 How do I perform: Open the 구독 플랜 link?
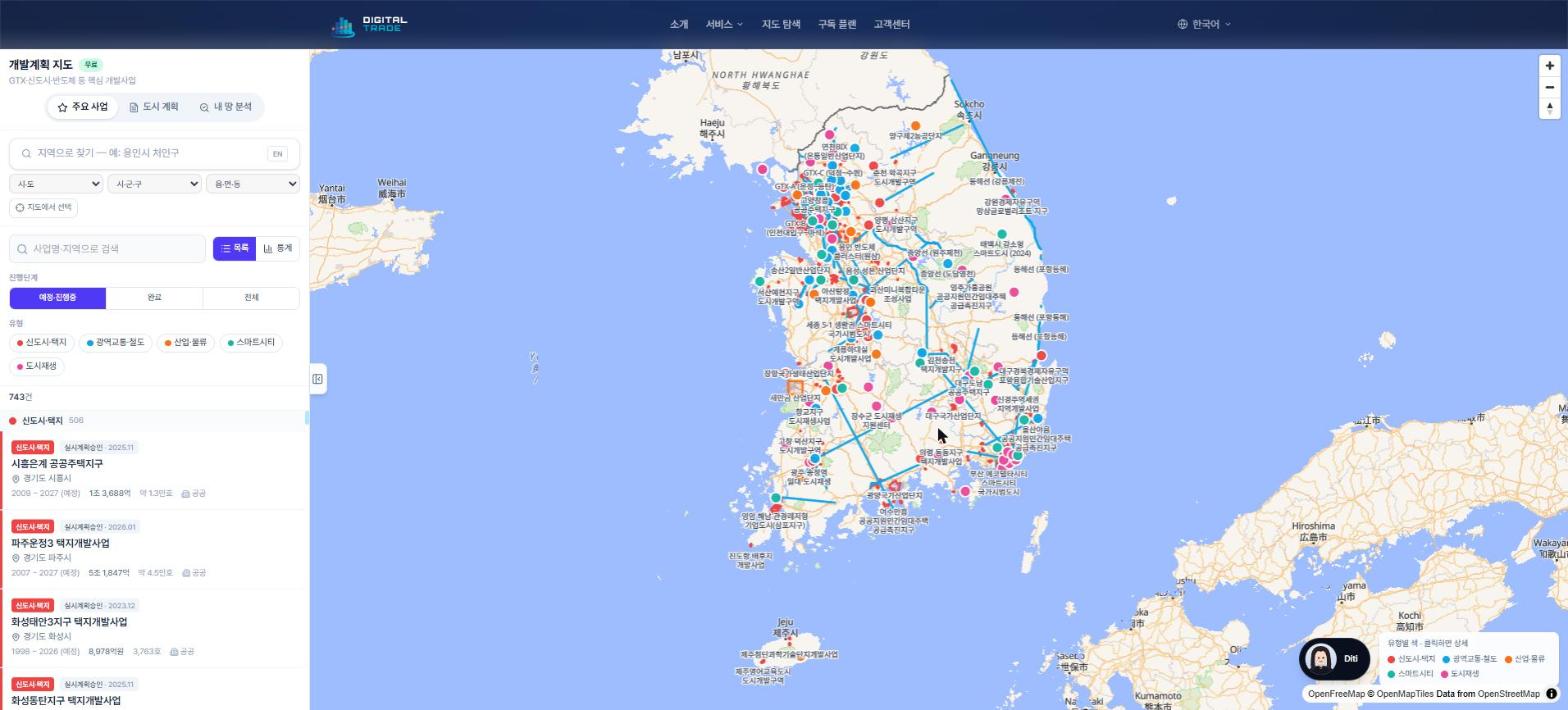pyautogui.click(x=837, y=24)
